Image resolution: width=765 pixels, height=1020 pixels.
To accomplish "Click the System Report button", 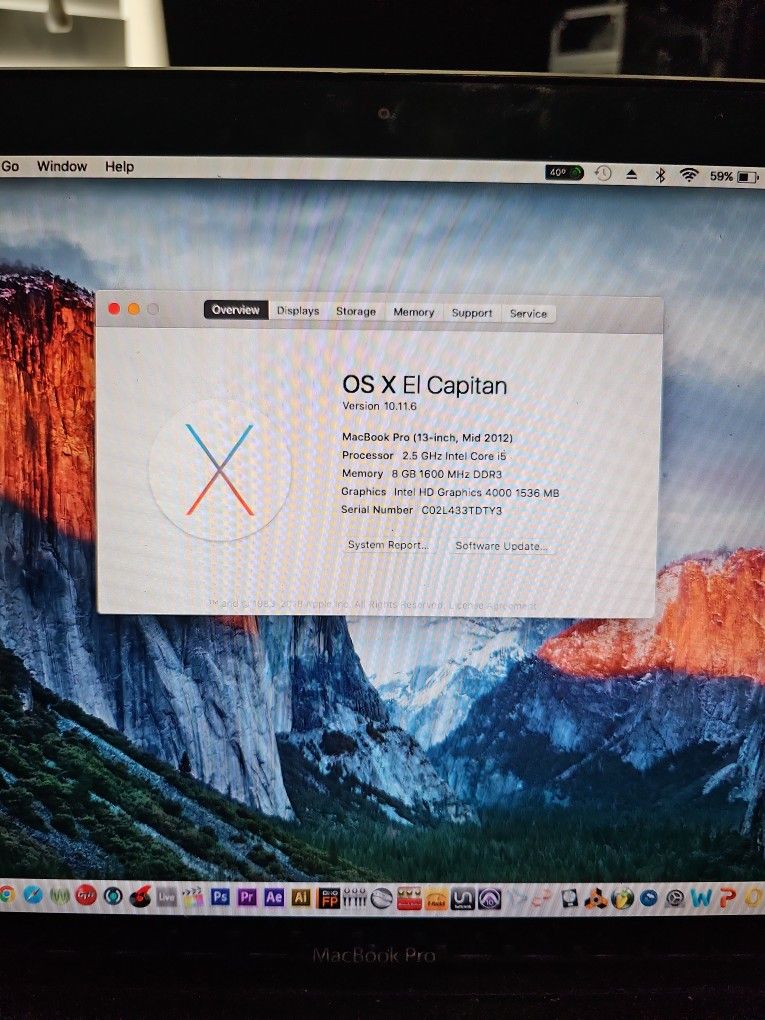I will (388, 545).
